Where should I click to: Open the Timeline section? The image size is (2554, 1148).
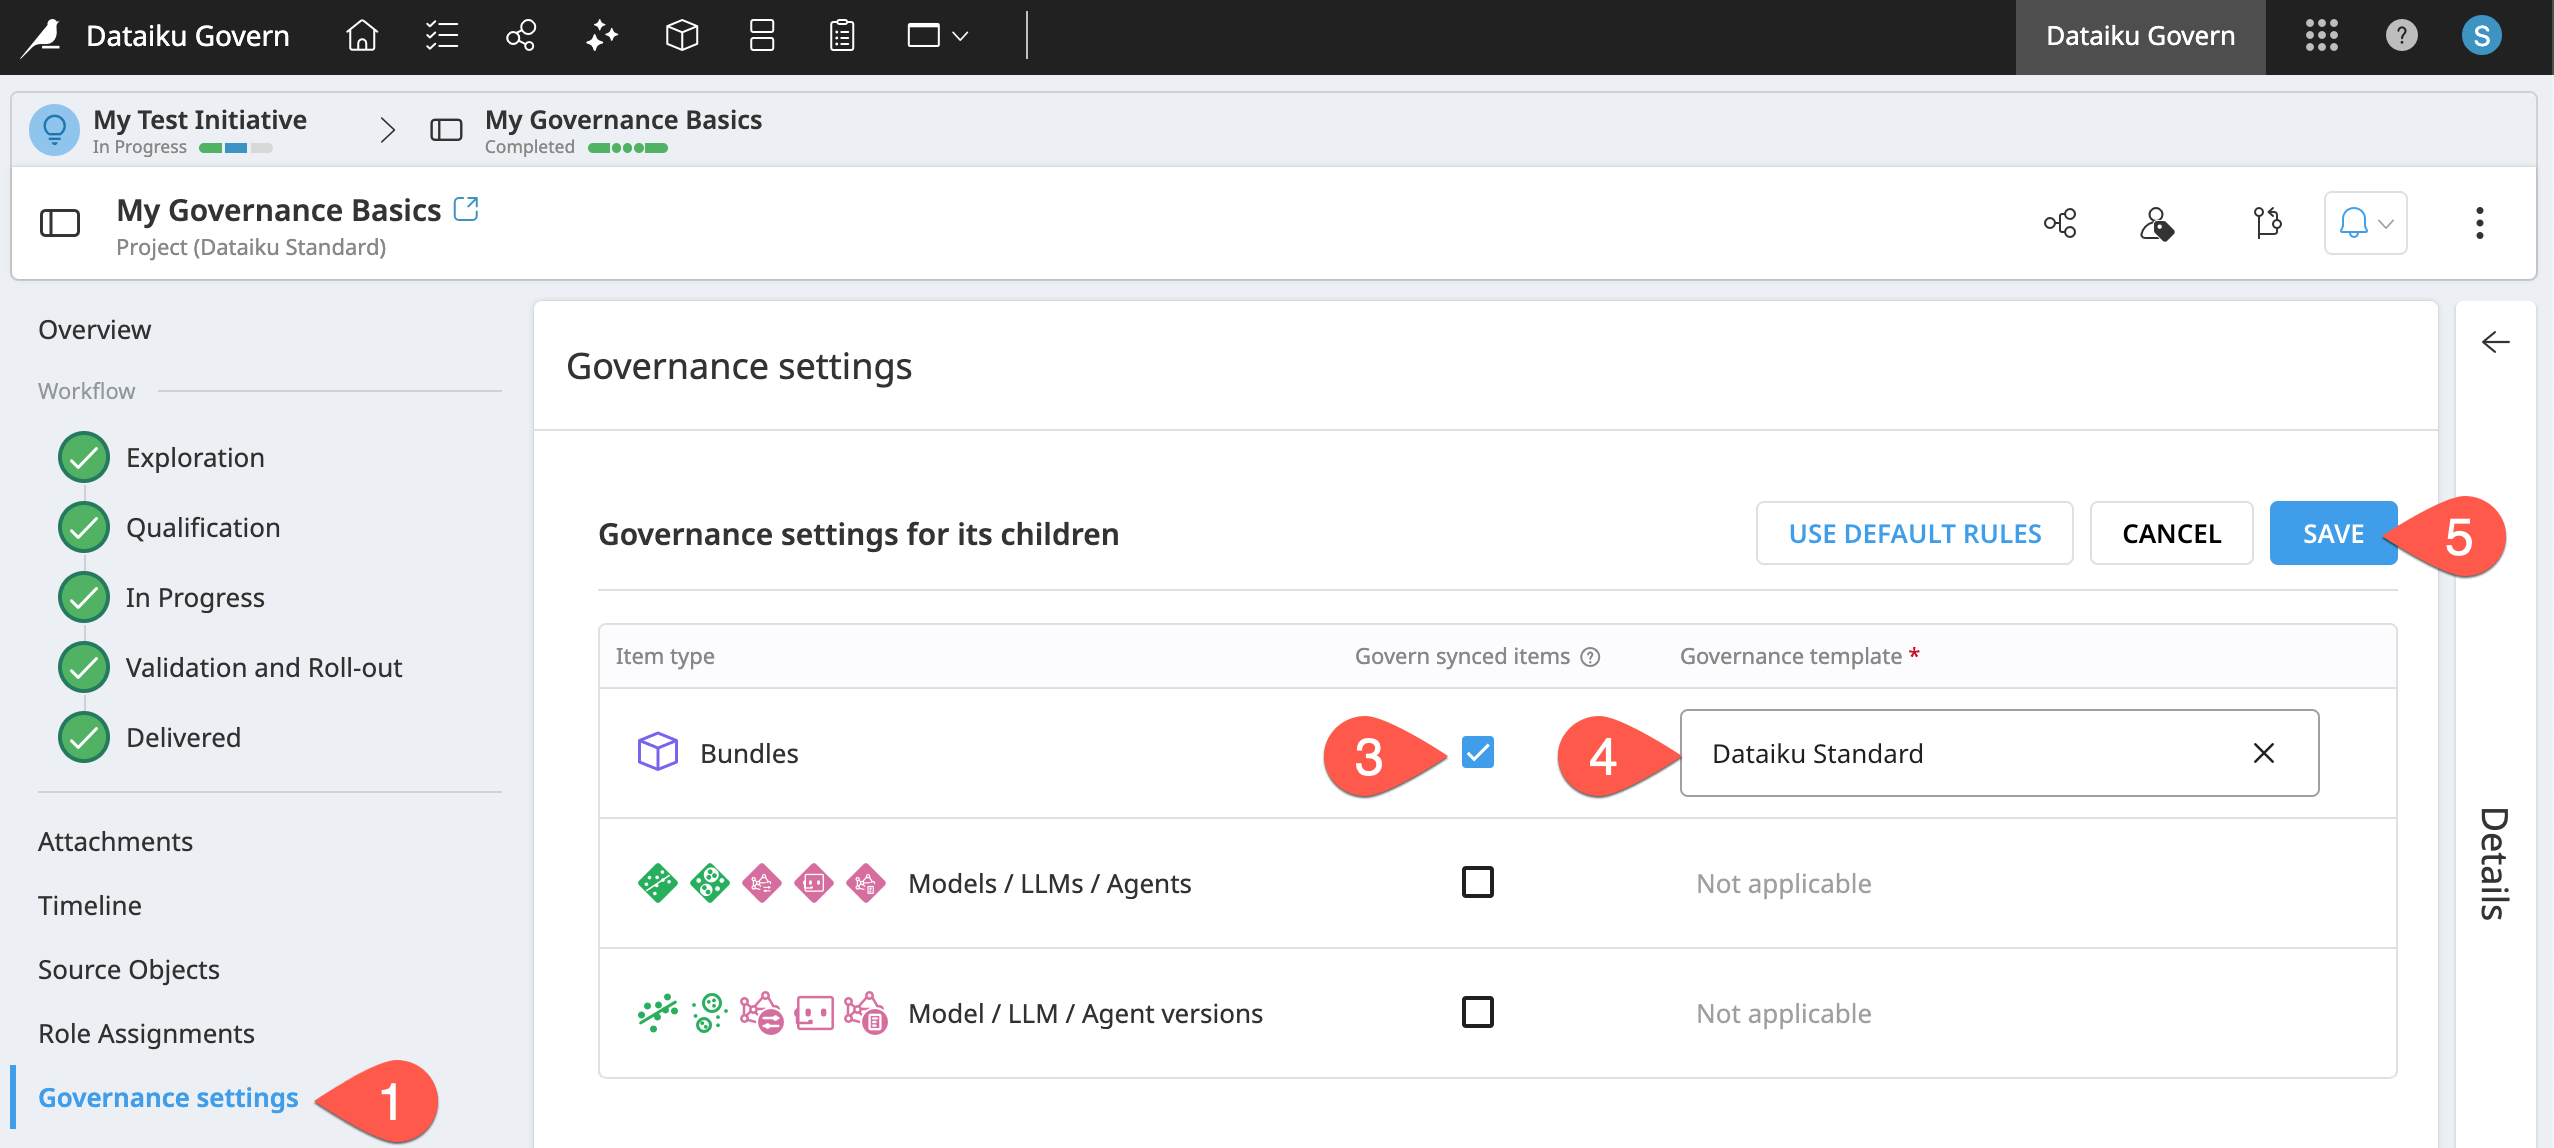click(x=90, y=906)
